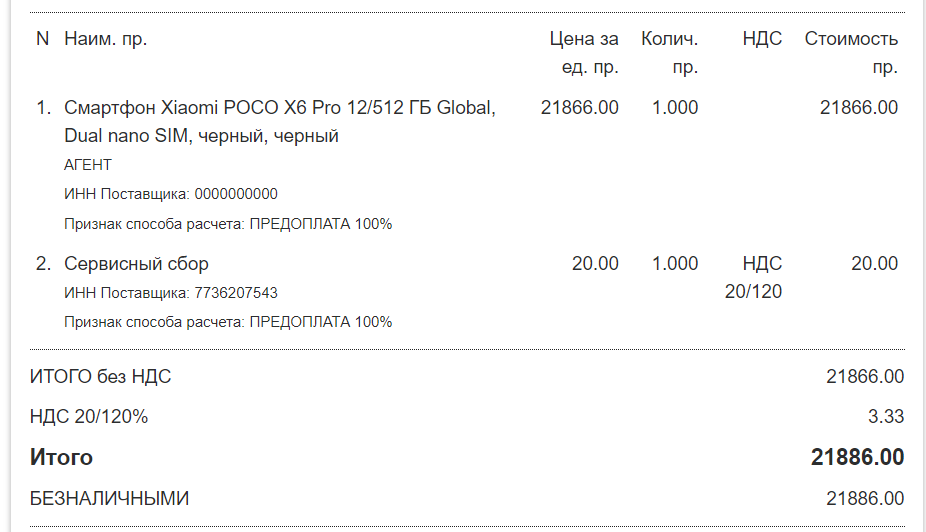The height and width of the screenshot is (532, 926).
Task: Click the service fee cost value 20.00
Action: click(x=874, y=264)
